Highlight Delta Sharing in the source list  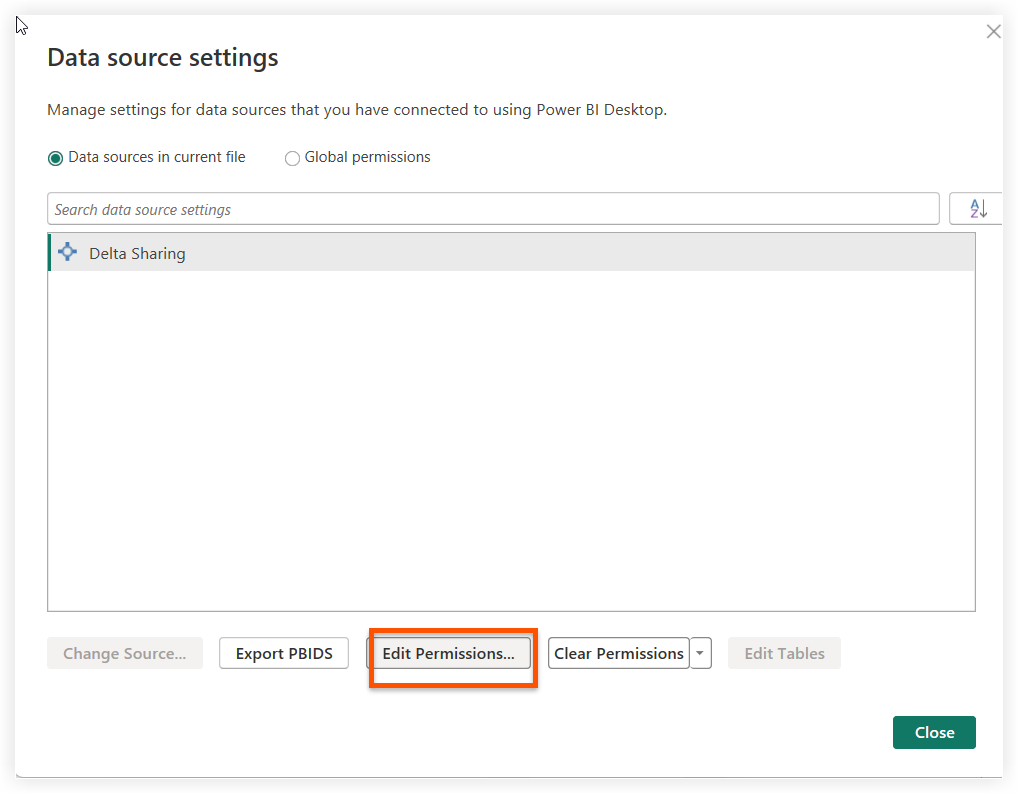[137, 252]
